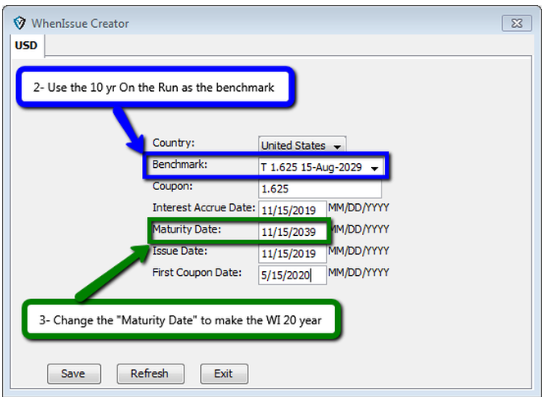Open the Country dropdown showing United States
Viewport: 548px width, 402px height.
coord(302,145)
